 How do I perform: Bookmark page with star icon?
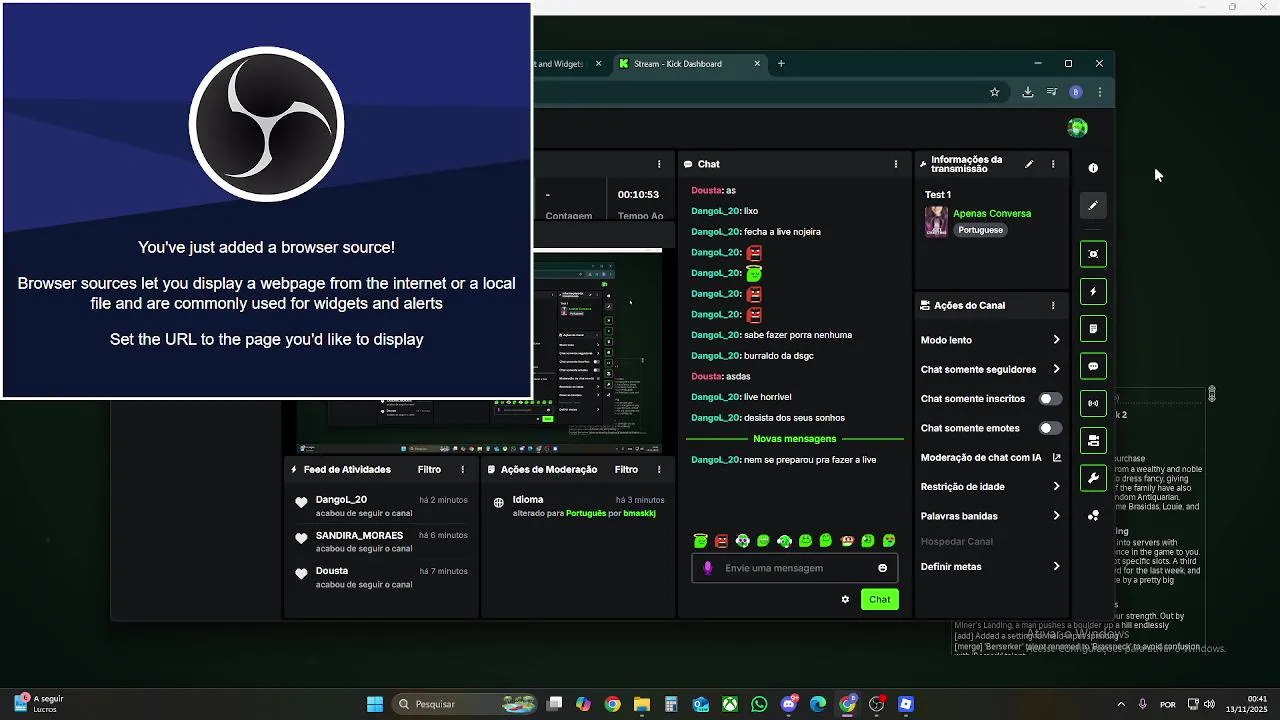995,92
